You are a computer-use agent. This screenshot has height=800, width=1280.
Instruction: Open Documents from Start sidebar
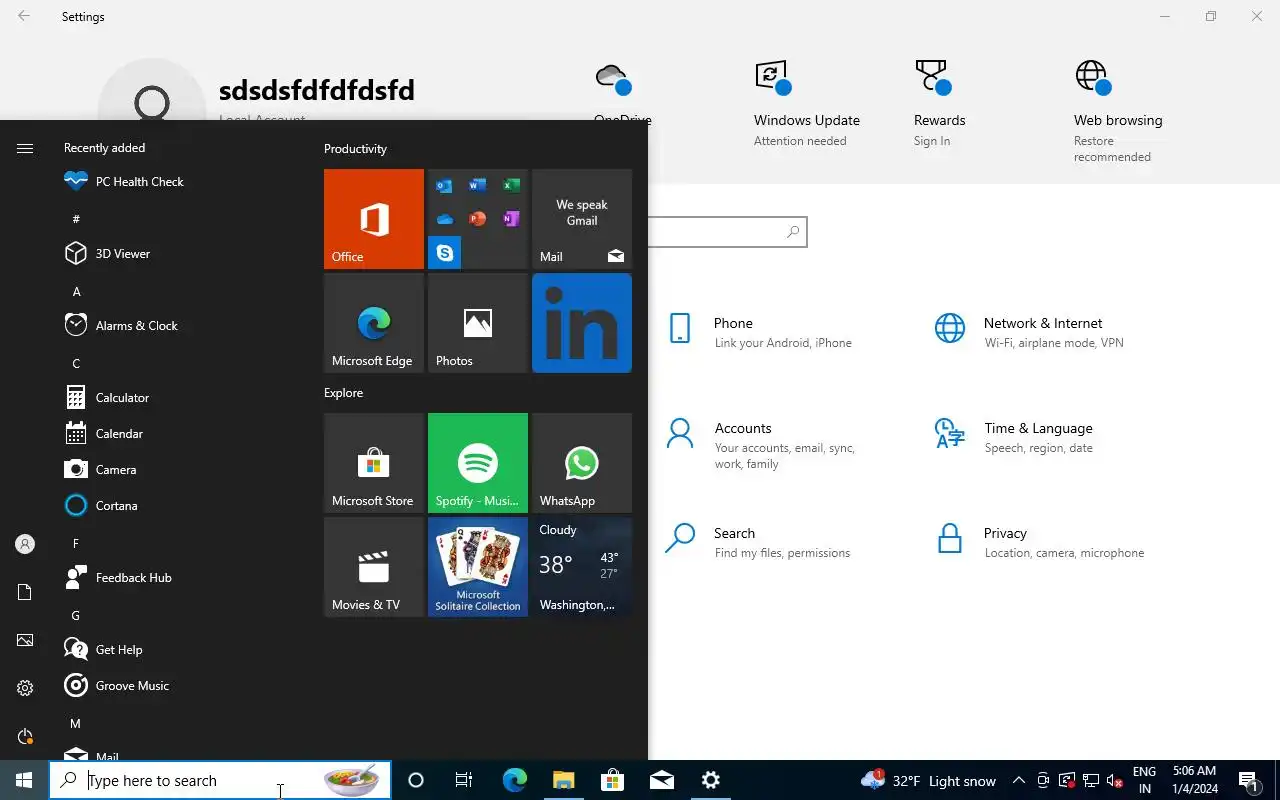click(x=25, y=592)
